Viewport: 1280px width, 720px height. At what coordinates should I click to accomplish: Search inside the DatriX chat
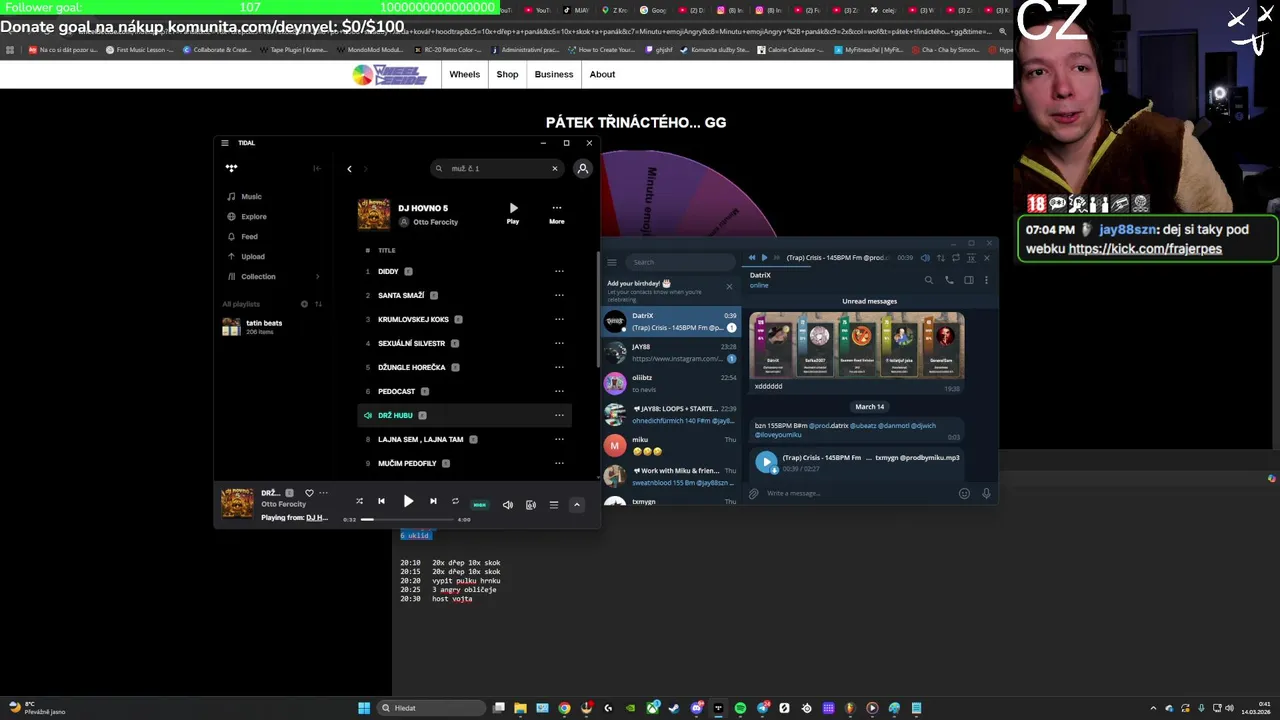928,280
